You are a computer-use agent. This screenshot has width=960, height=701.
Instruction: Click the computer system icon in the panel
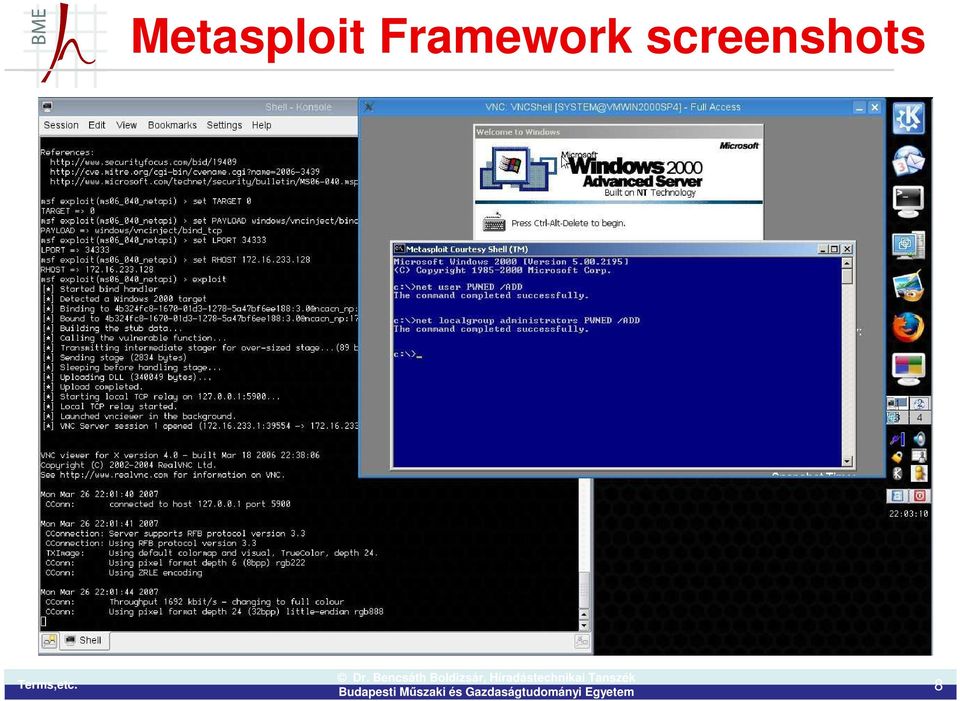click(x=909, y=245)
